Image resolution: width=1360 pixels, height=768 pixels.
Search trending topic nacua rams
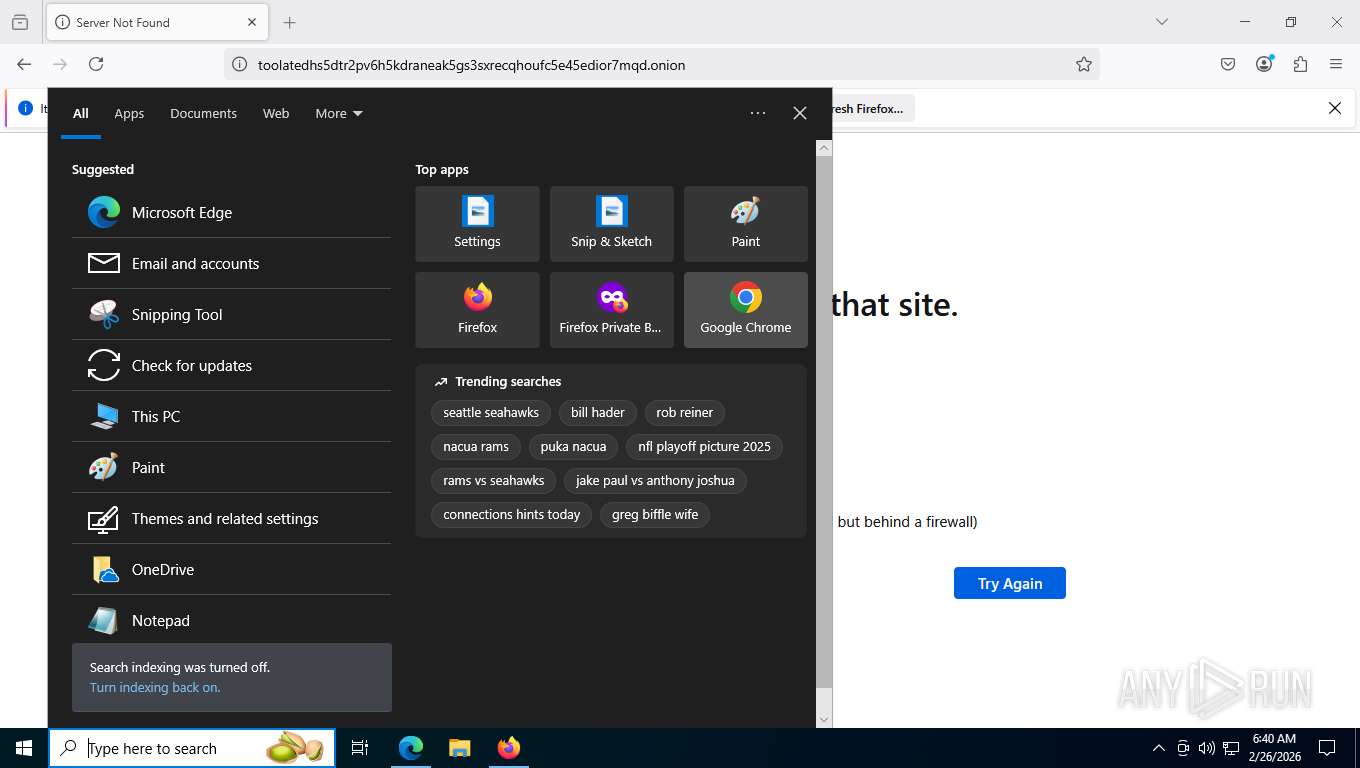point(476,446)
